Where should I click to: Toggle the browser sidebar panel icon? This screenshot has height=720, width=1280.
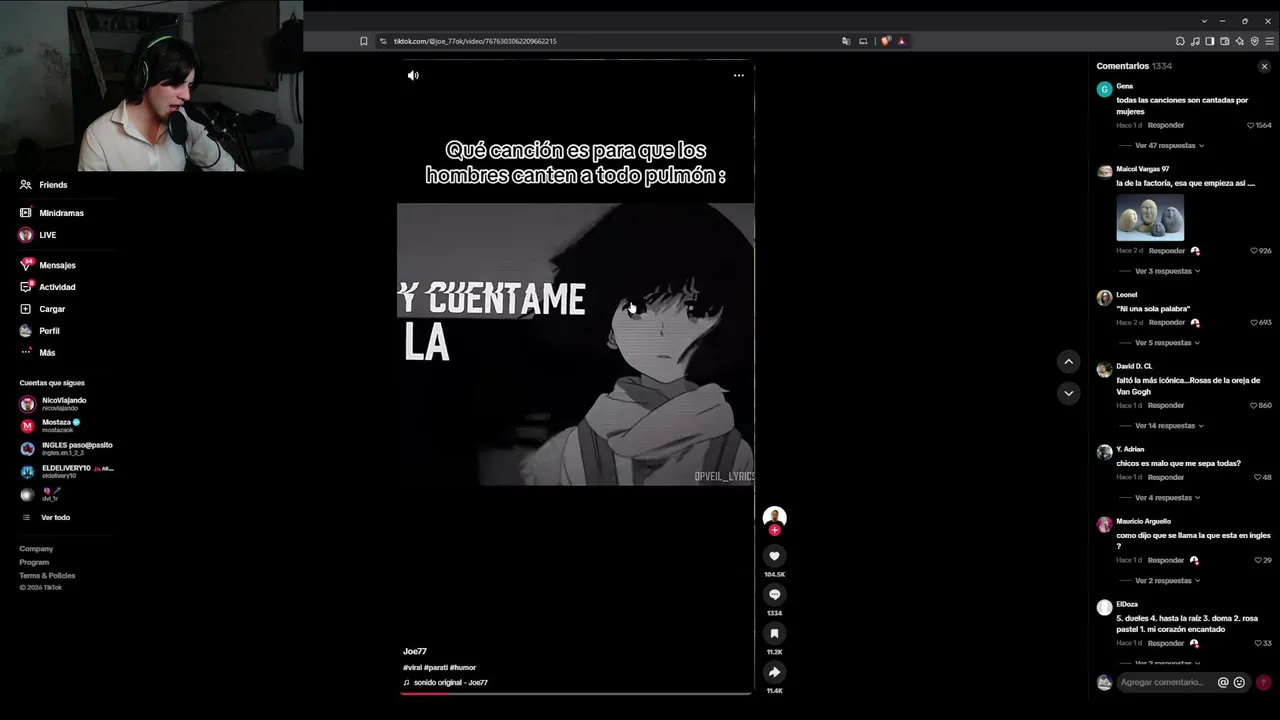[1210, 41]
